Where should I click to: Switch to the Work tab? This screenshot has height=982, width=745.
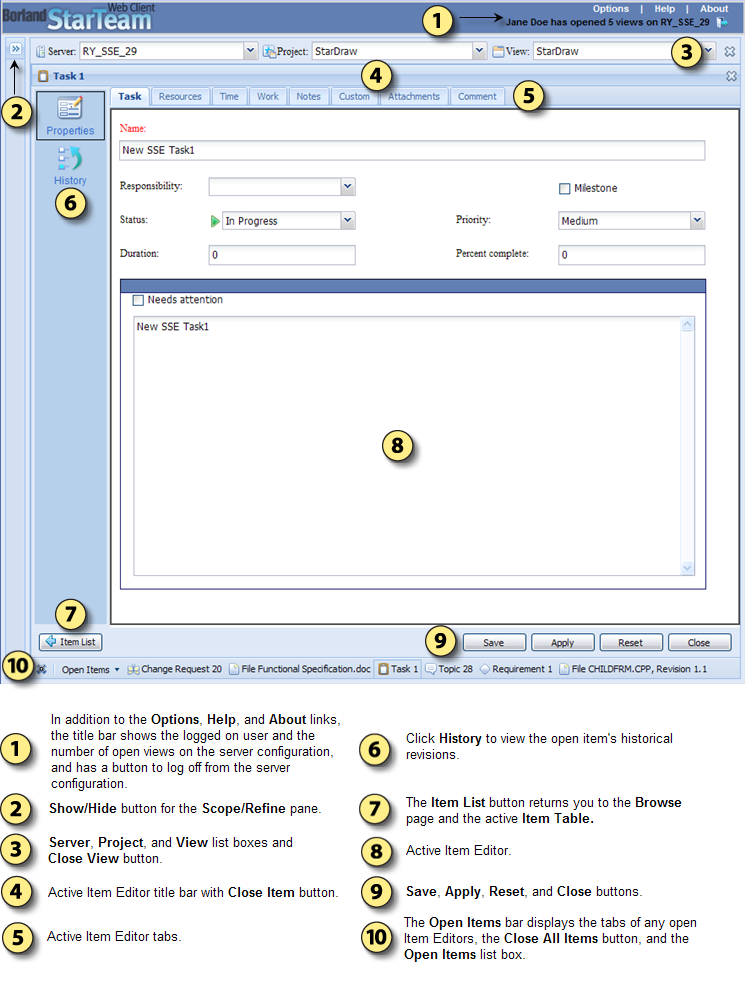point(268,97)
